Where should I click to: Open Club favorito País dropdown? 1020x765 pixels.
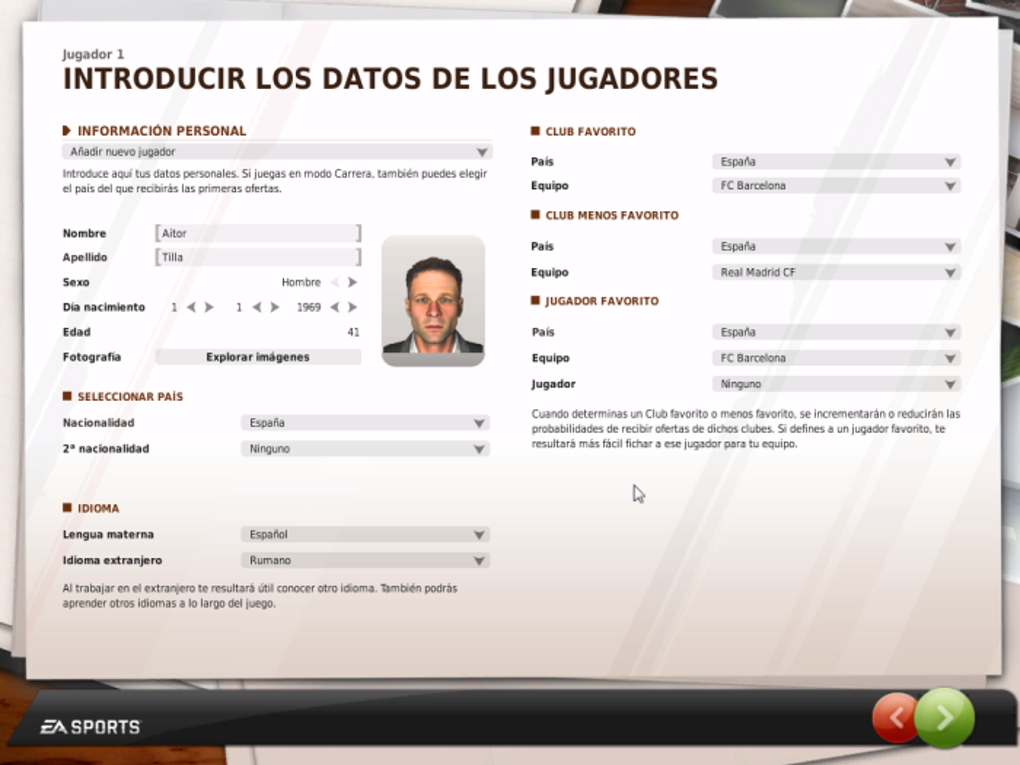click(836, 162)
